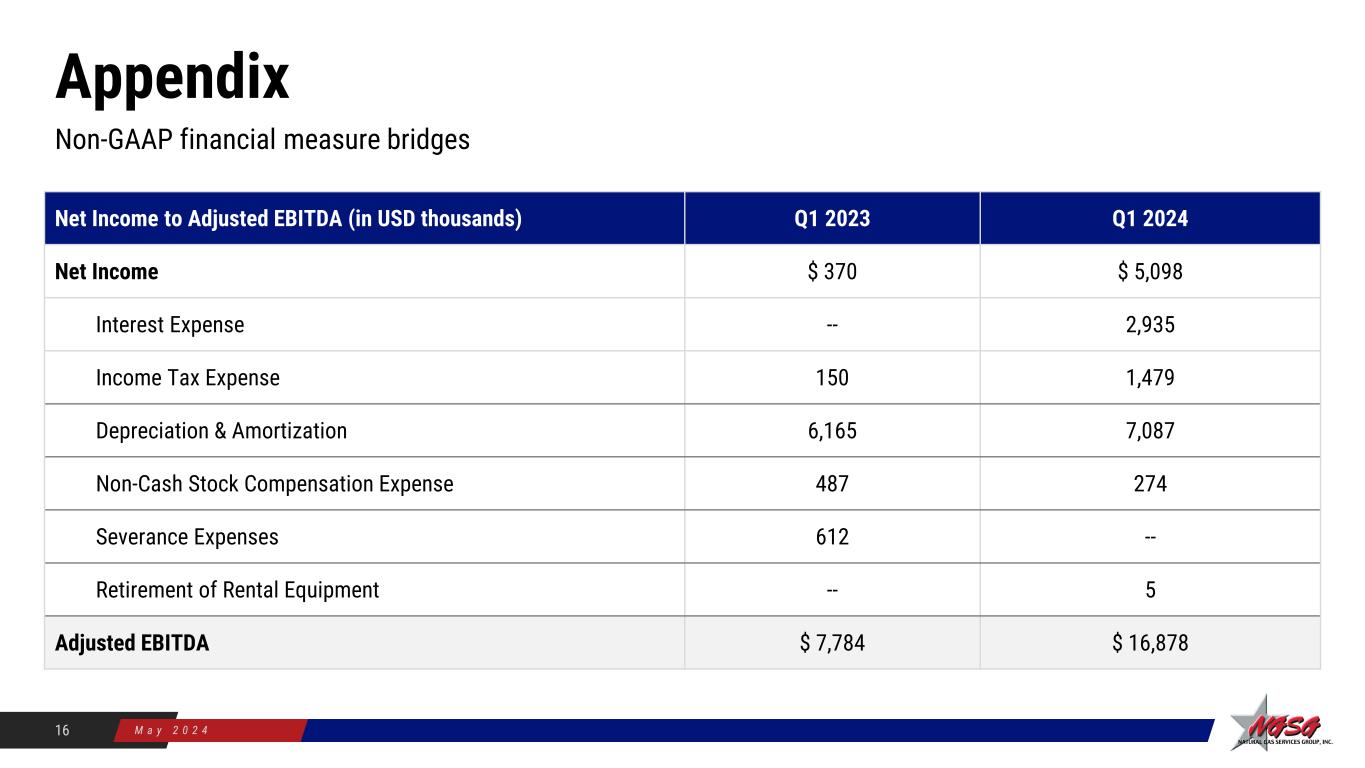Click the Q1 2023 column header
The height and width of the screenshot is (768, 1365).
tap(831, 219)
